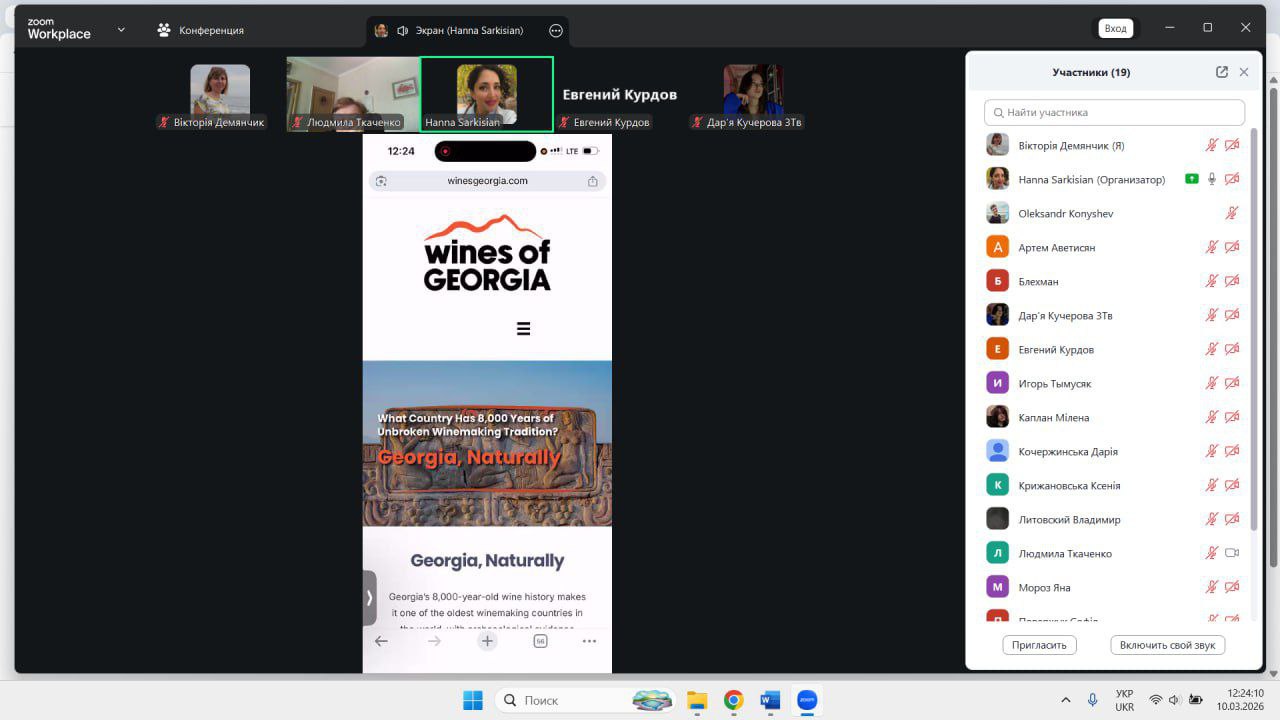
Task: Toggle Людмила Ткаченко's camera icon in list
Action: 1232,553
